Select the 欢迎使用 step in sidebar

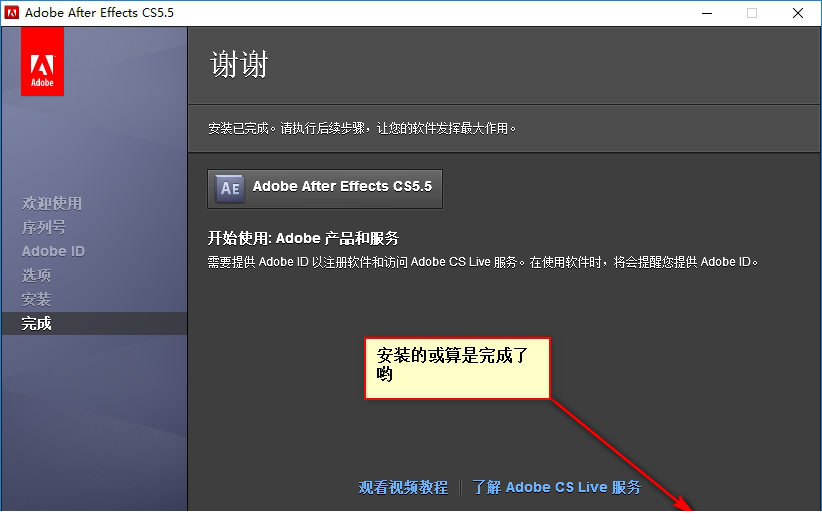pyautogui.click(x=52, y=203)
